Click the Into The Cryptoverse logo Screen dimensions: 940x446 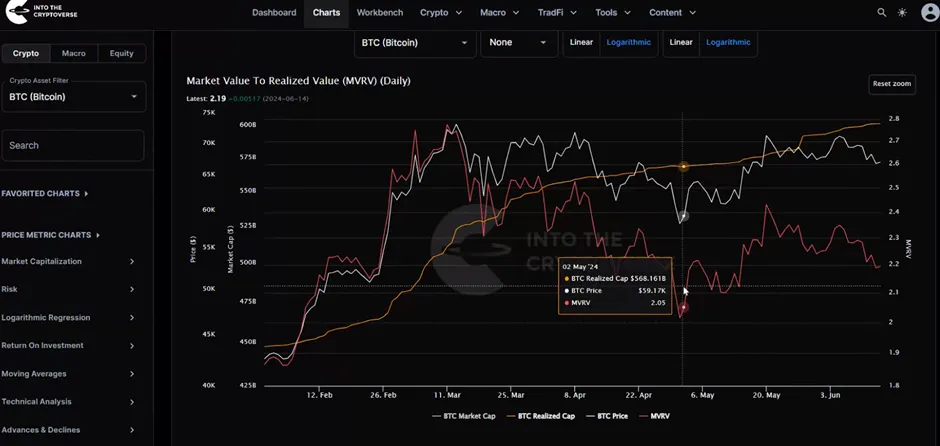41,13
